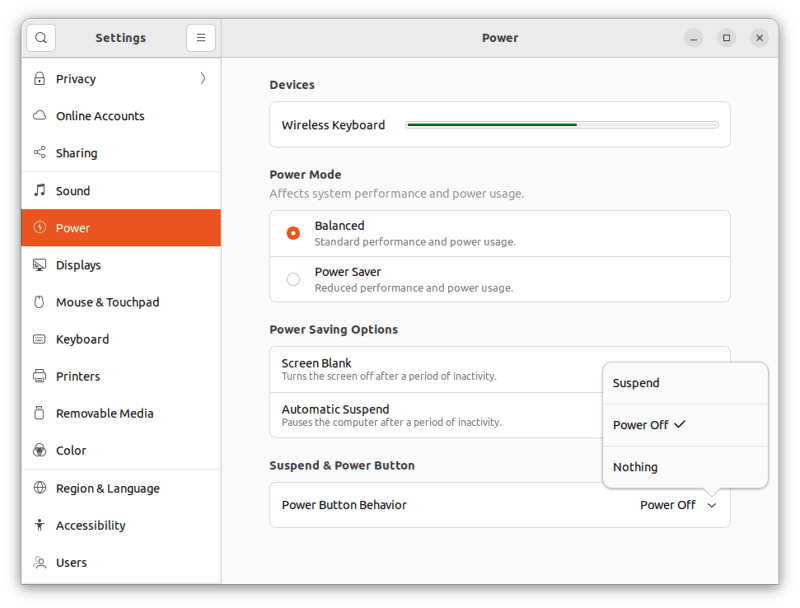Open Region & Language settings
Viewport: 800px width, 608px height.
coord(121,488)
